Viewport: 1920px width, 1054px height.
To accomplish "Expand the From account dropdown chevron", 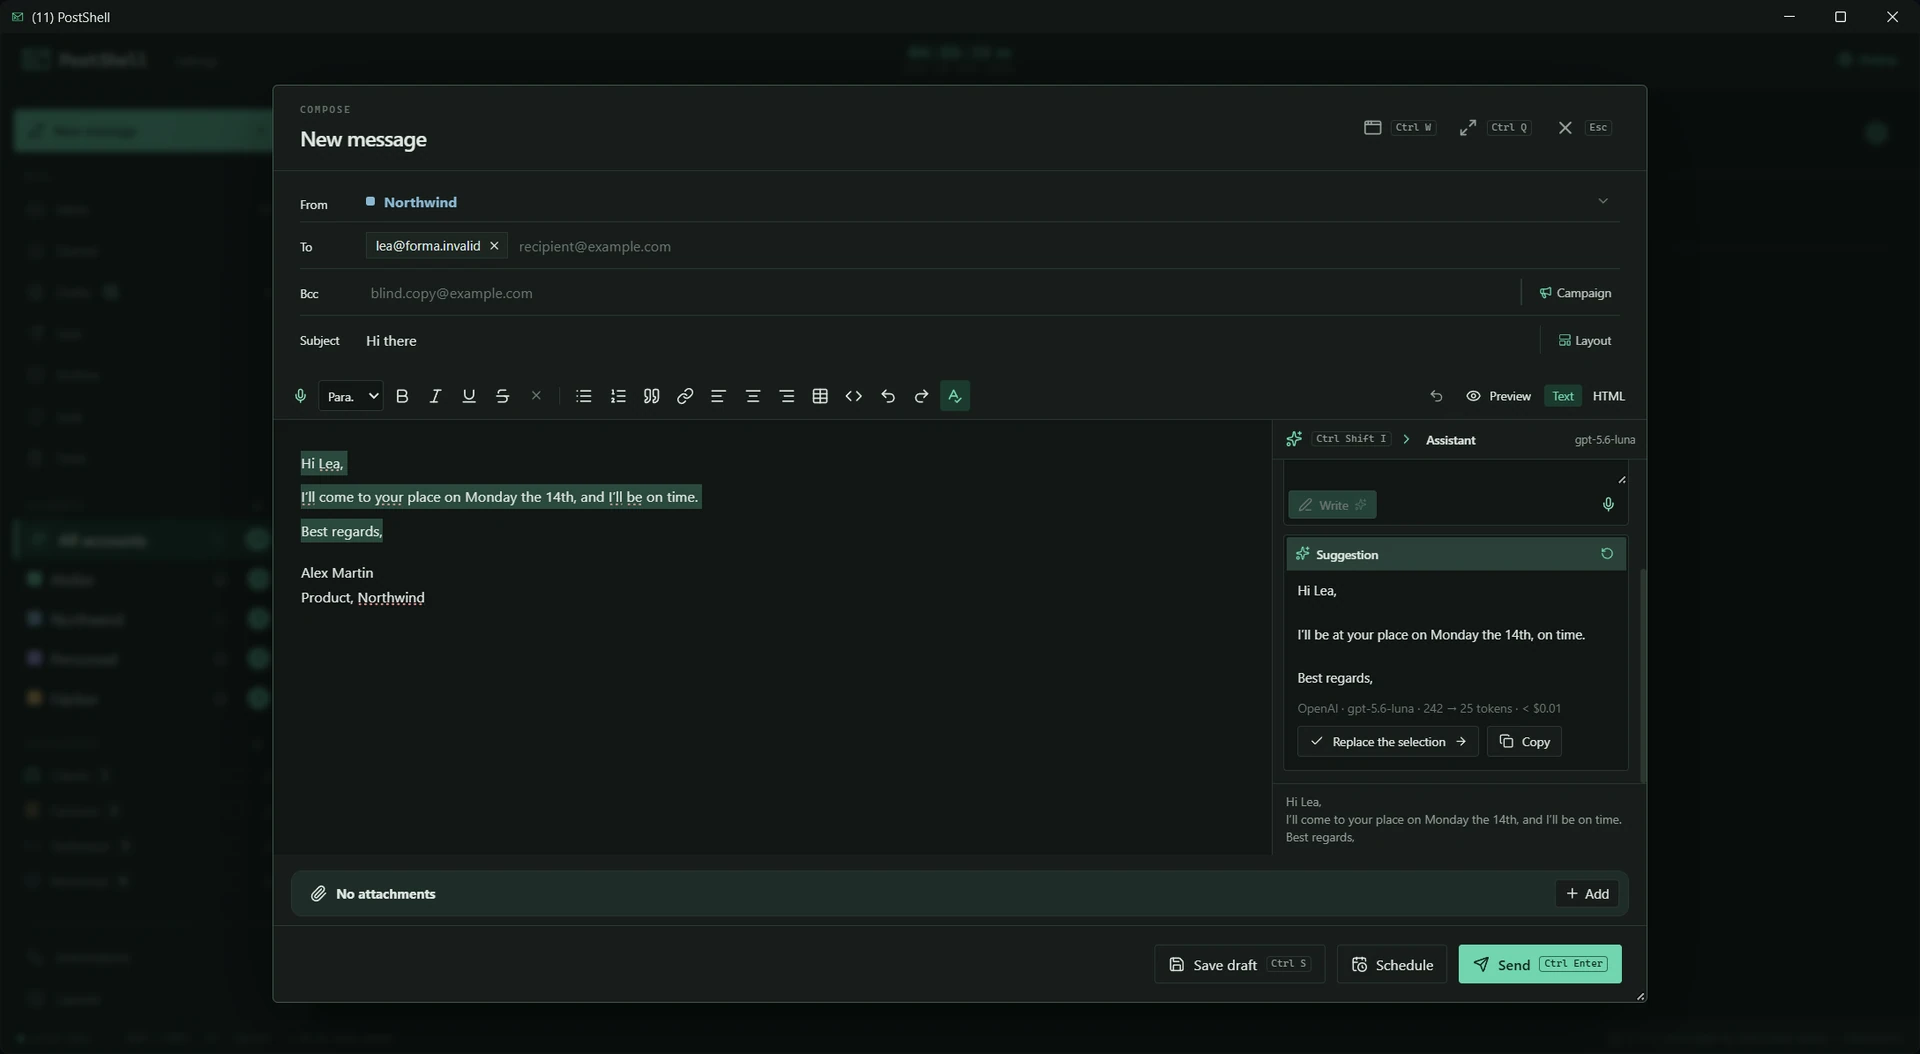I will click(x=1603, y=201).
